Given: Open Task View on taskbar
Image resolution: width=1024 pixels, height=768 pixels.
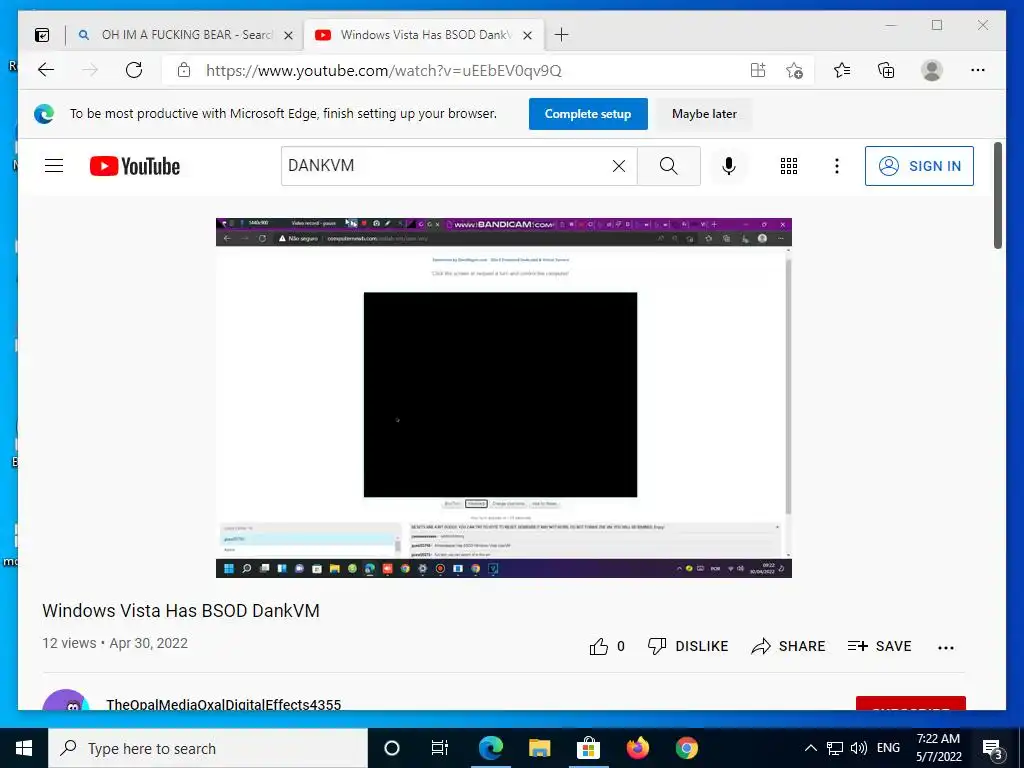Looking at the screenshot, I should (x=440, y=748).
